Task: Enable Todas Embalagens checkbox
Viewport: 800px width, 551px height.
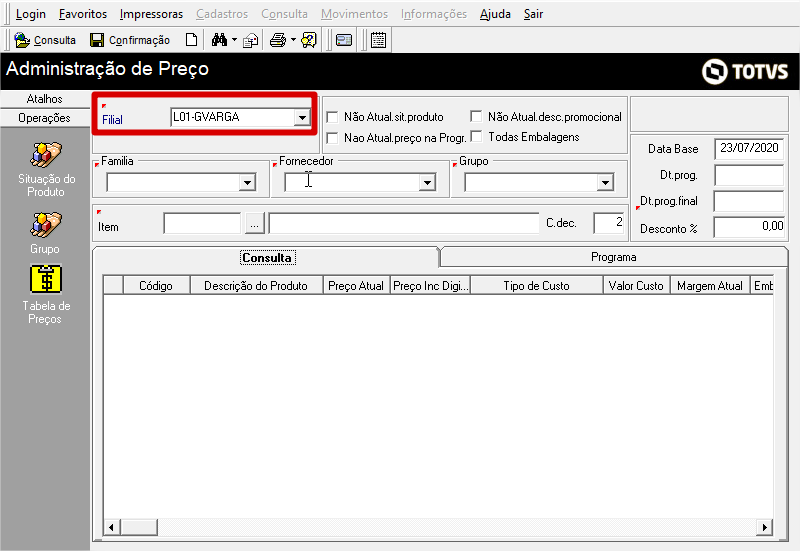Action: coord(476,136)
